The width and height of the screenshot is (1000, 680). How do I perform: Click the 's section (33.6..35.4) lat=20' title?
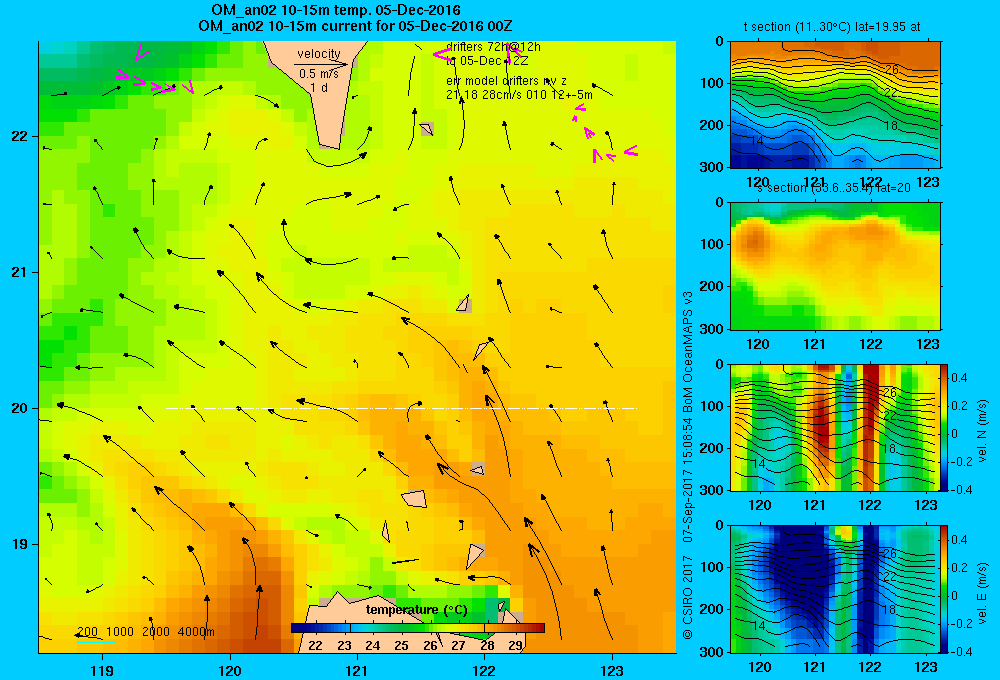coord(834,188)
